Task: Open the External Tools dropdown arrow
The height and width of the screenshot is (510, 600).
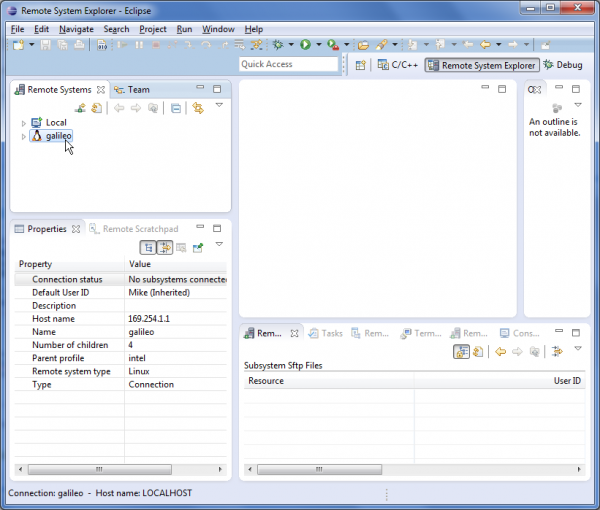Action: pos(346,45)
